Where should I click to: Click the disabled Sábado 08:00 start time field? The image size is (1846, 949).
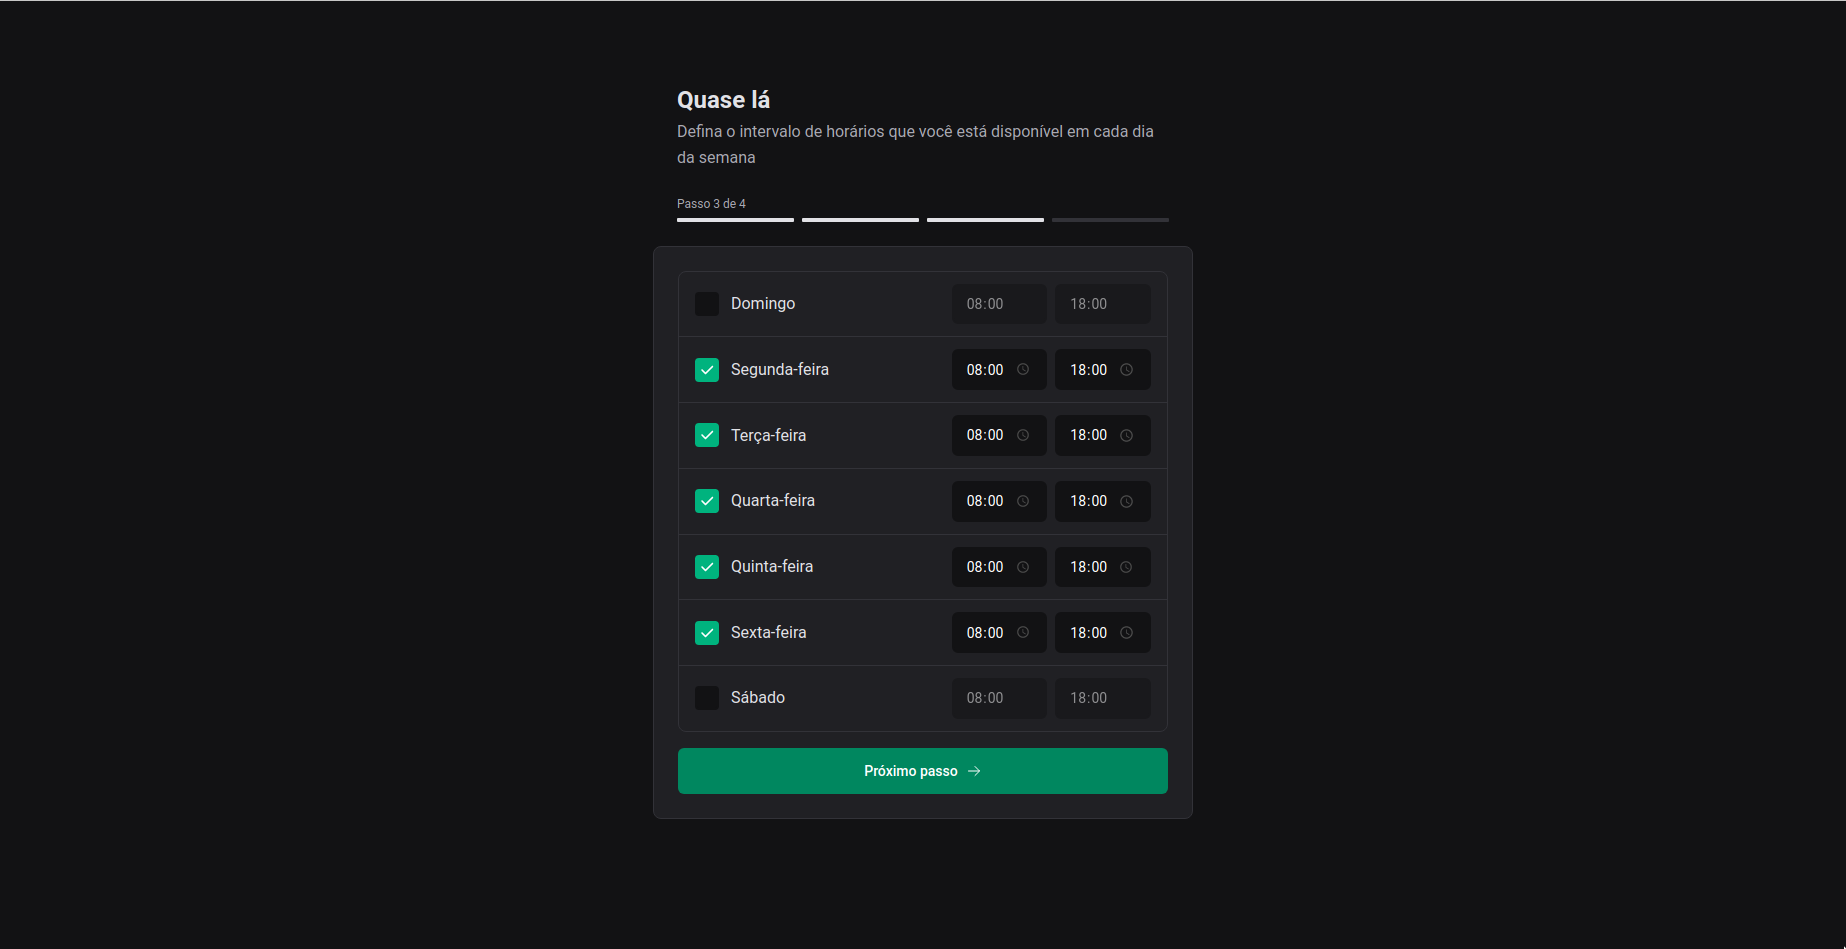tap(999, 698)
